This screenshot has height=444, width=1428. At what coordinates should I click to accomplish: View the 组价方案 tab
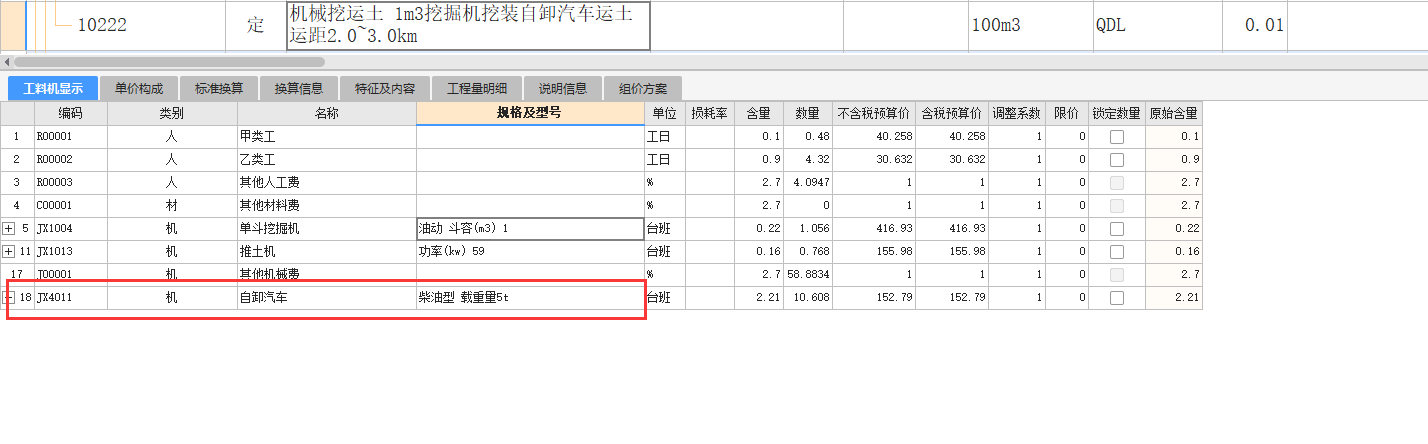click(x=643, y=88)
